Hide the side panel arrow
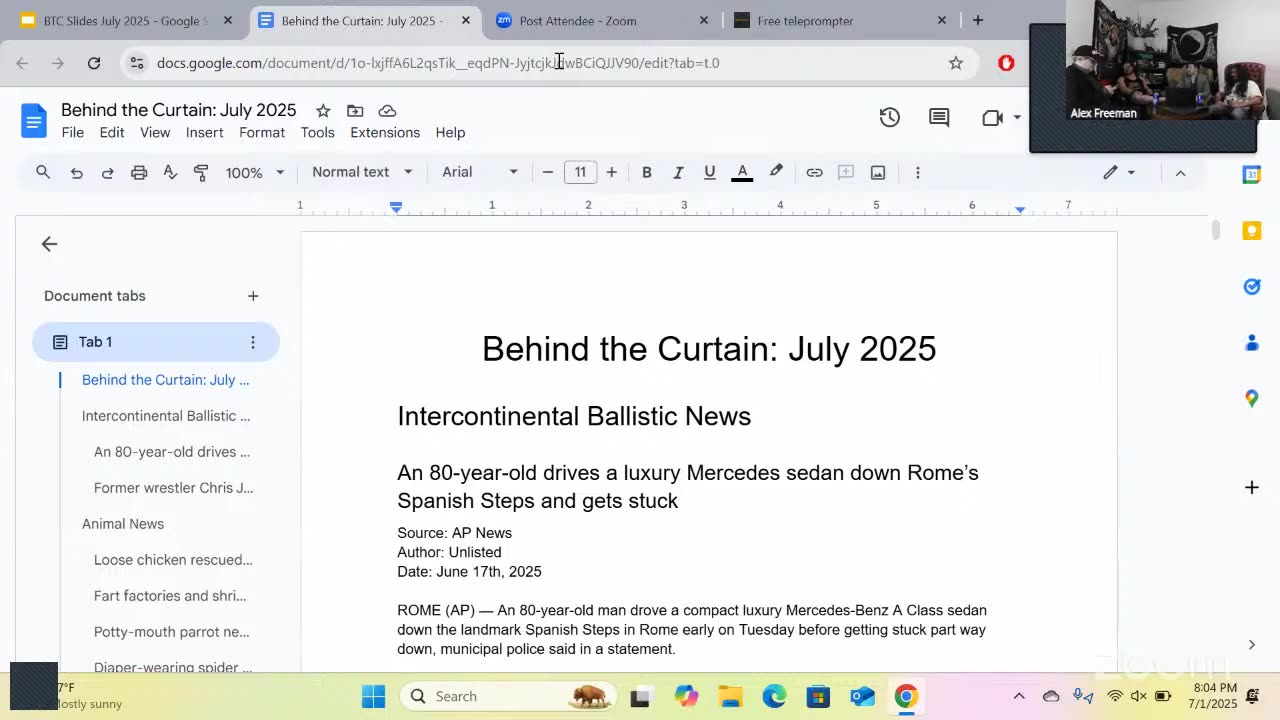Image resolution: width=1280 pixels, height=720 pixels. (1251, 645)
